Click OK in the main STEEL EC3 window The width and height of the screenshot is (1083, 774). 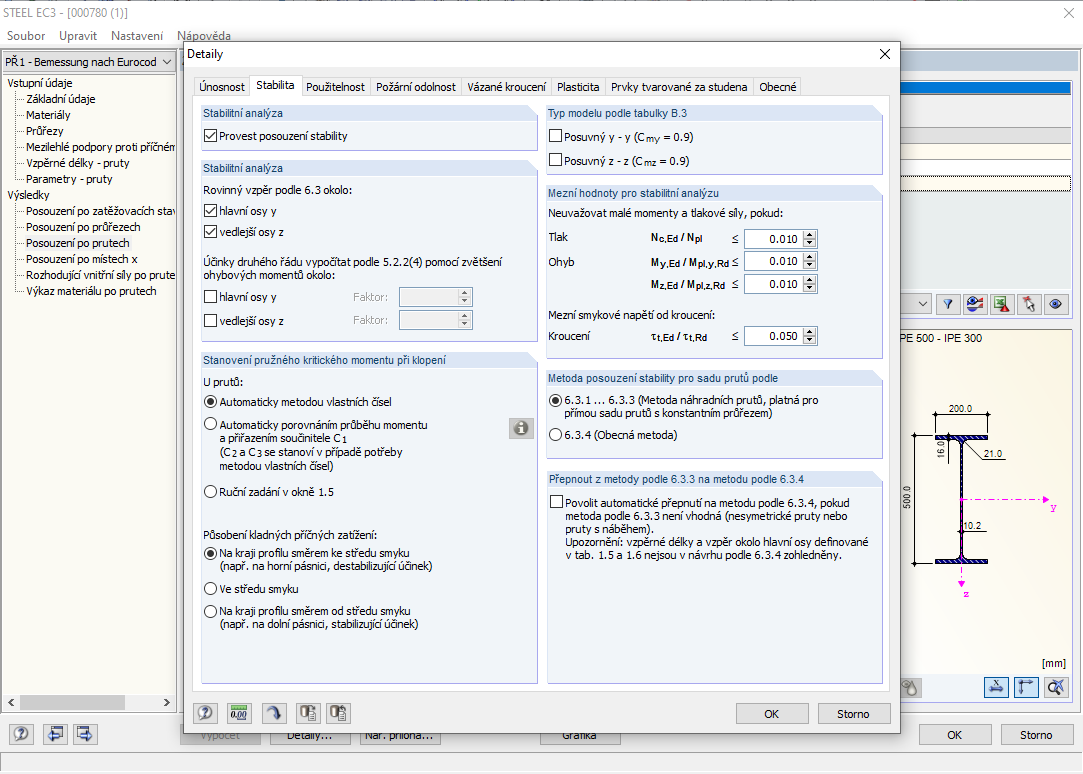click(x=955, y=735)
